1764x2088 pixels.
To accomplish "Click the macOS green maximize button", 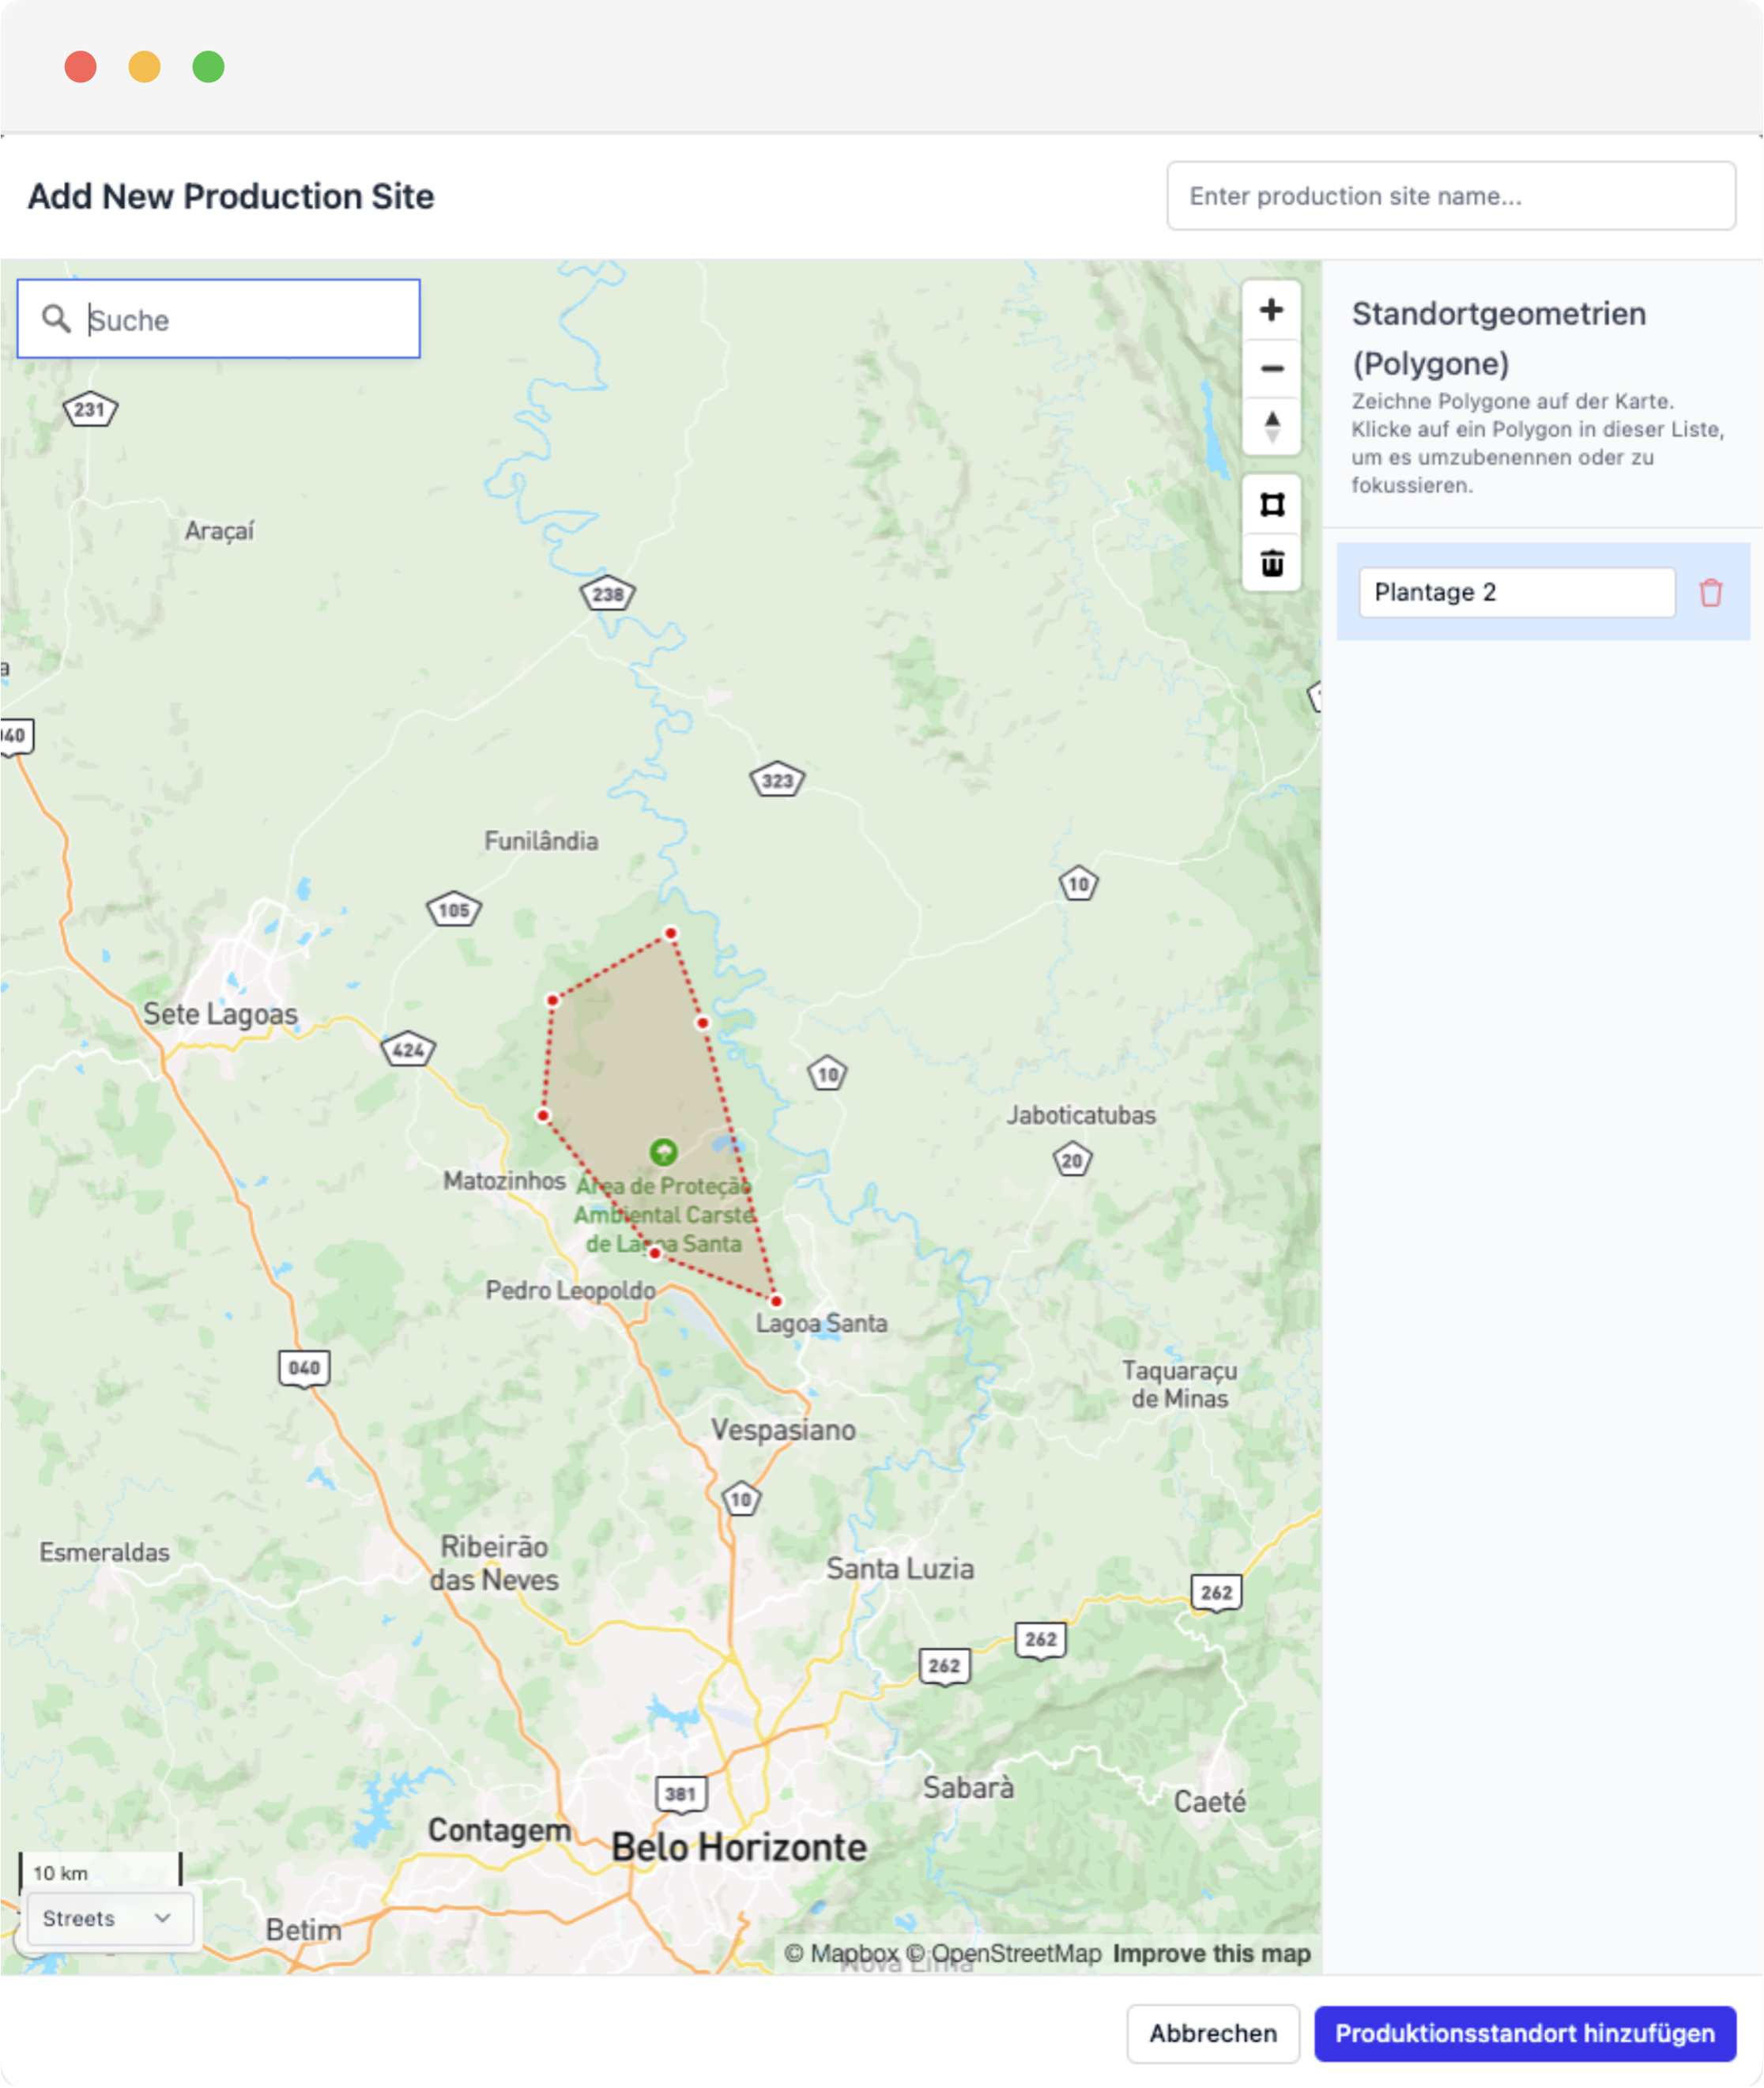I will 208,67.
